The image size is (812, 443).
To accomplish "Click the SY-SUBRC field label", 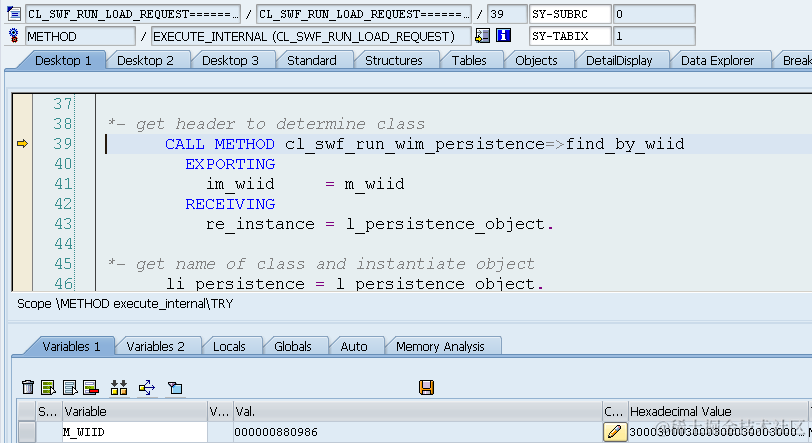I will (570, 14).
